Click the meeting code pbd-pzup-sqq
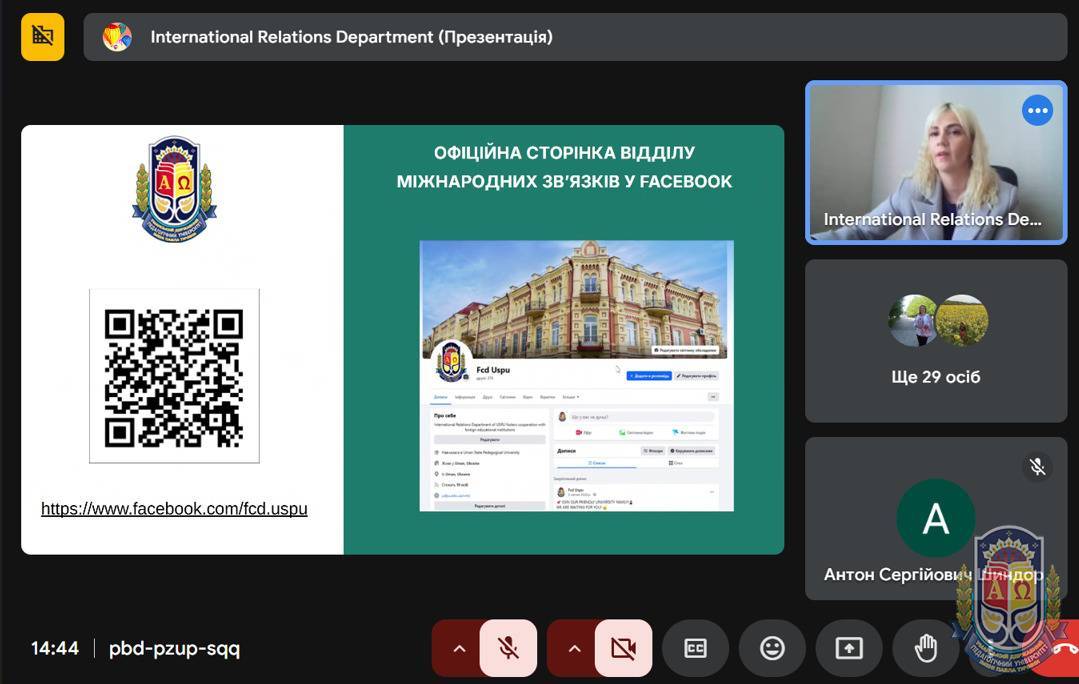This screenshot has height=684, width=1079. tap(175, 648)
